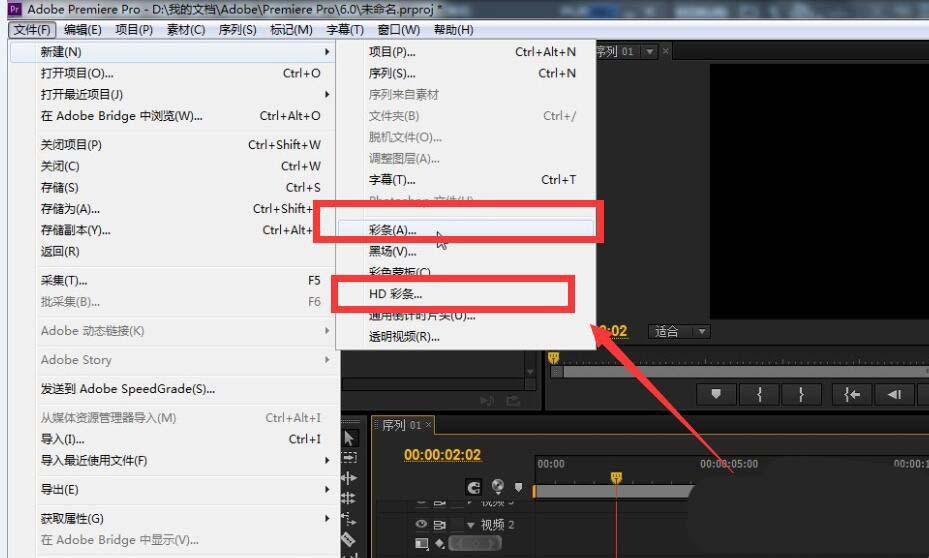Choose 采集(T)... F5 from File menu
The width and height of the screenshot is (929, 558).
click(x=173, y=280)
